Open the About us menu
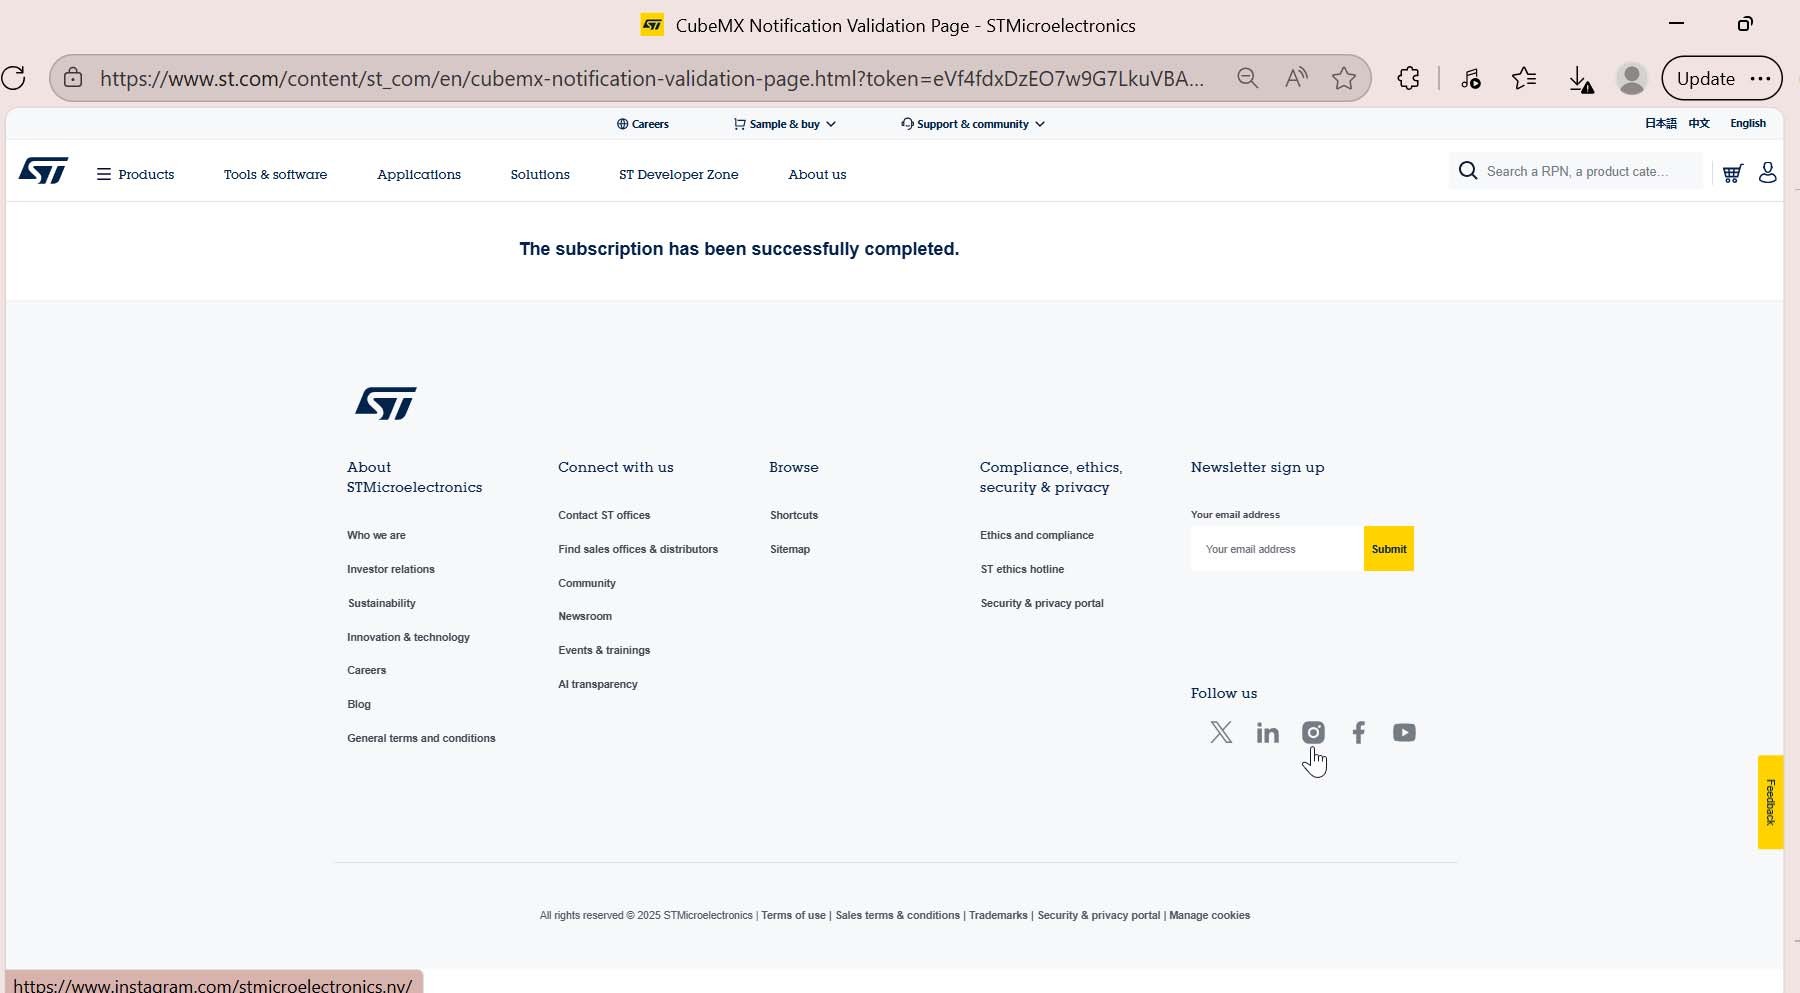Viewport: 1800px width, 993px height. (x=817, y=174)
